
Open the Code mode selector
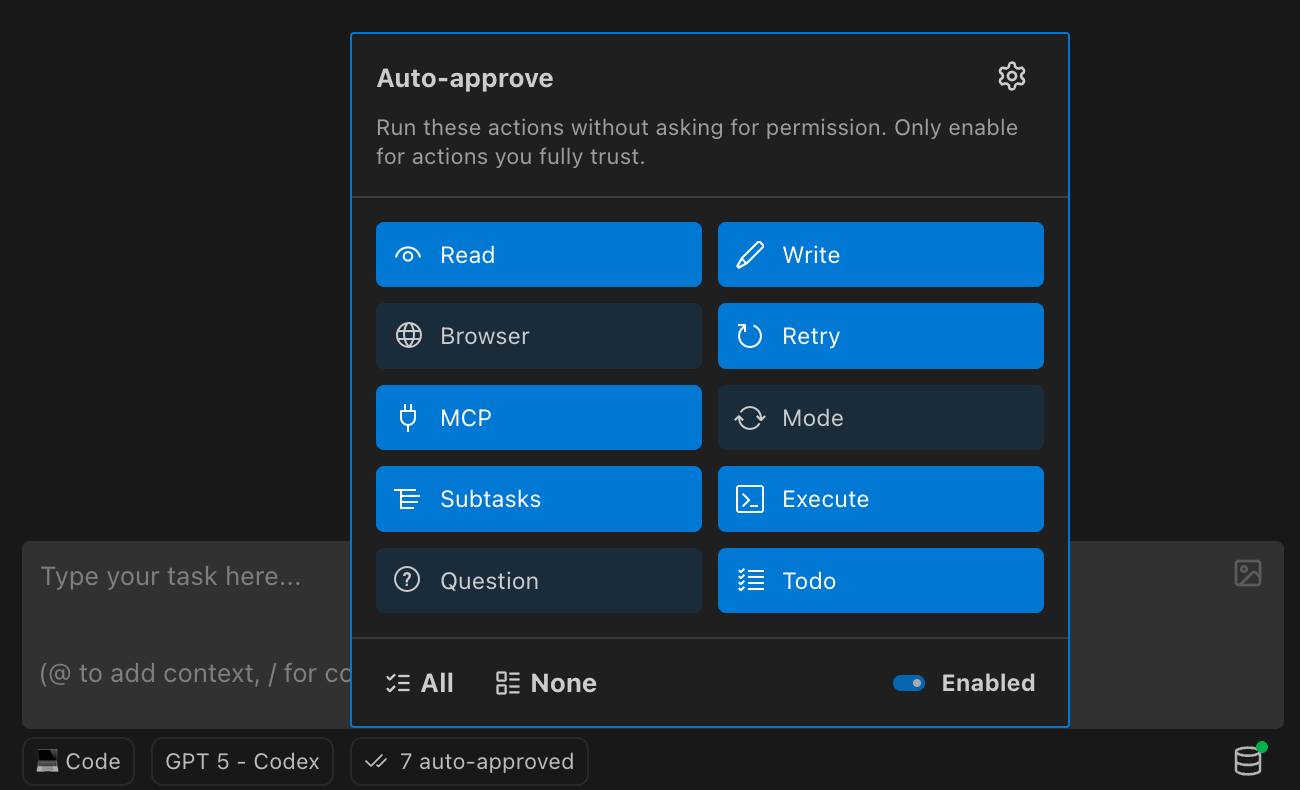tap(78, 761)
